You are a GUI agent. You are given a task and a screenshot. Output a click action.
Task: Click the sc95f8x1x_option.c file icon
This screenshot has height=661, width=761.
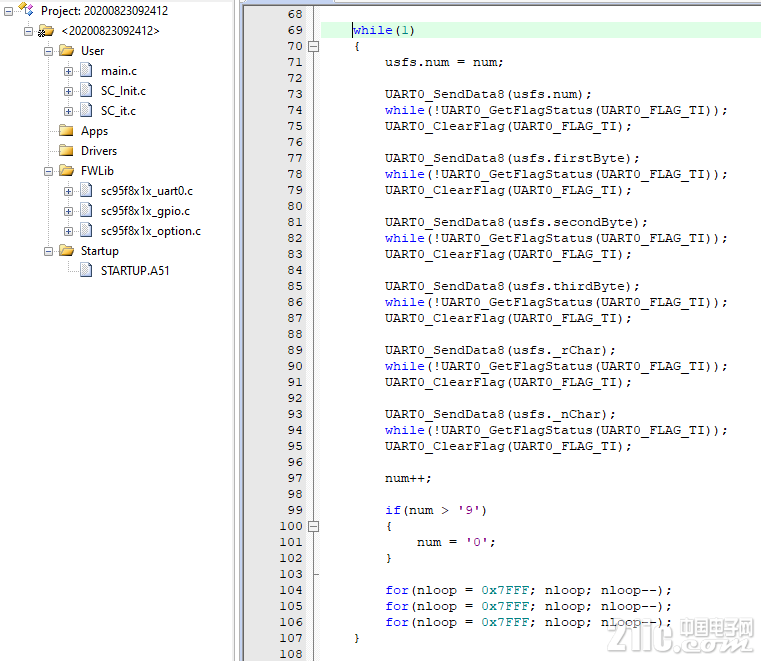(86, 230)
